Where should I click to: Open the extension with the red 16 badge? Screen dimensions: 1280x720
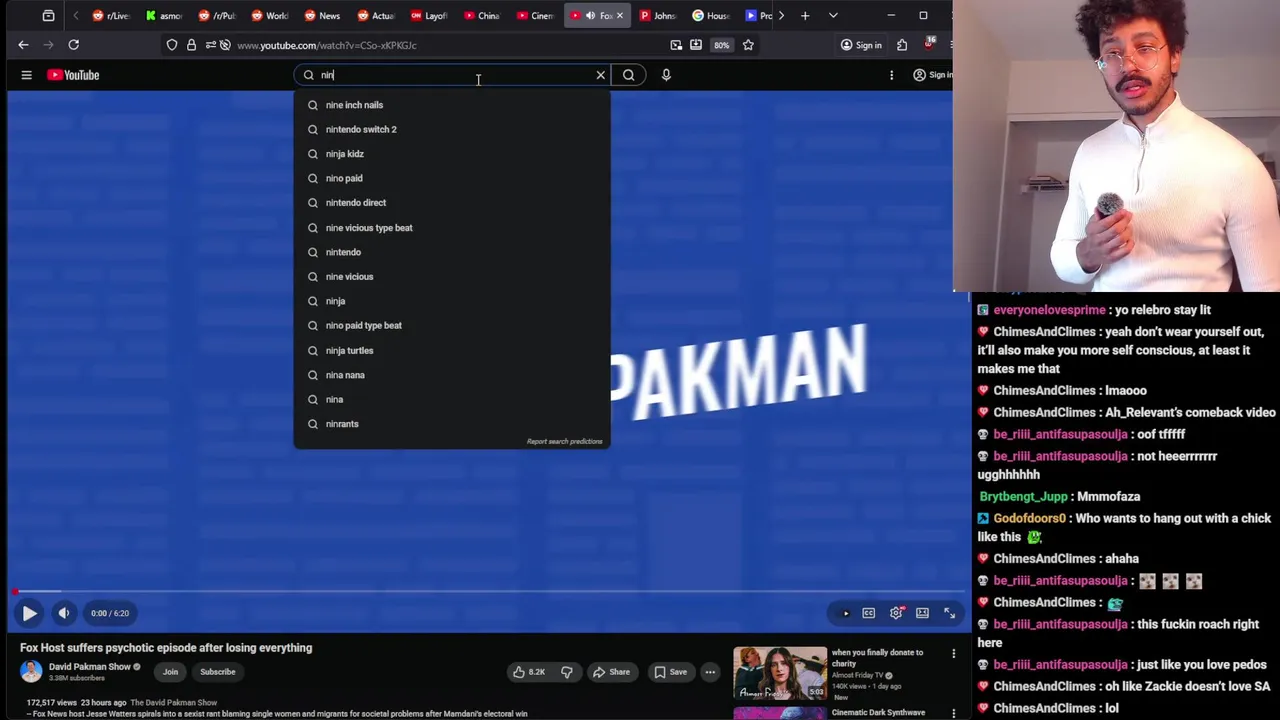(x=929, y=44)
